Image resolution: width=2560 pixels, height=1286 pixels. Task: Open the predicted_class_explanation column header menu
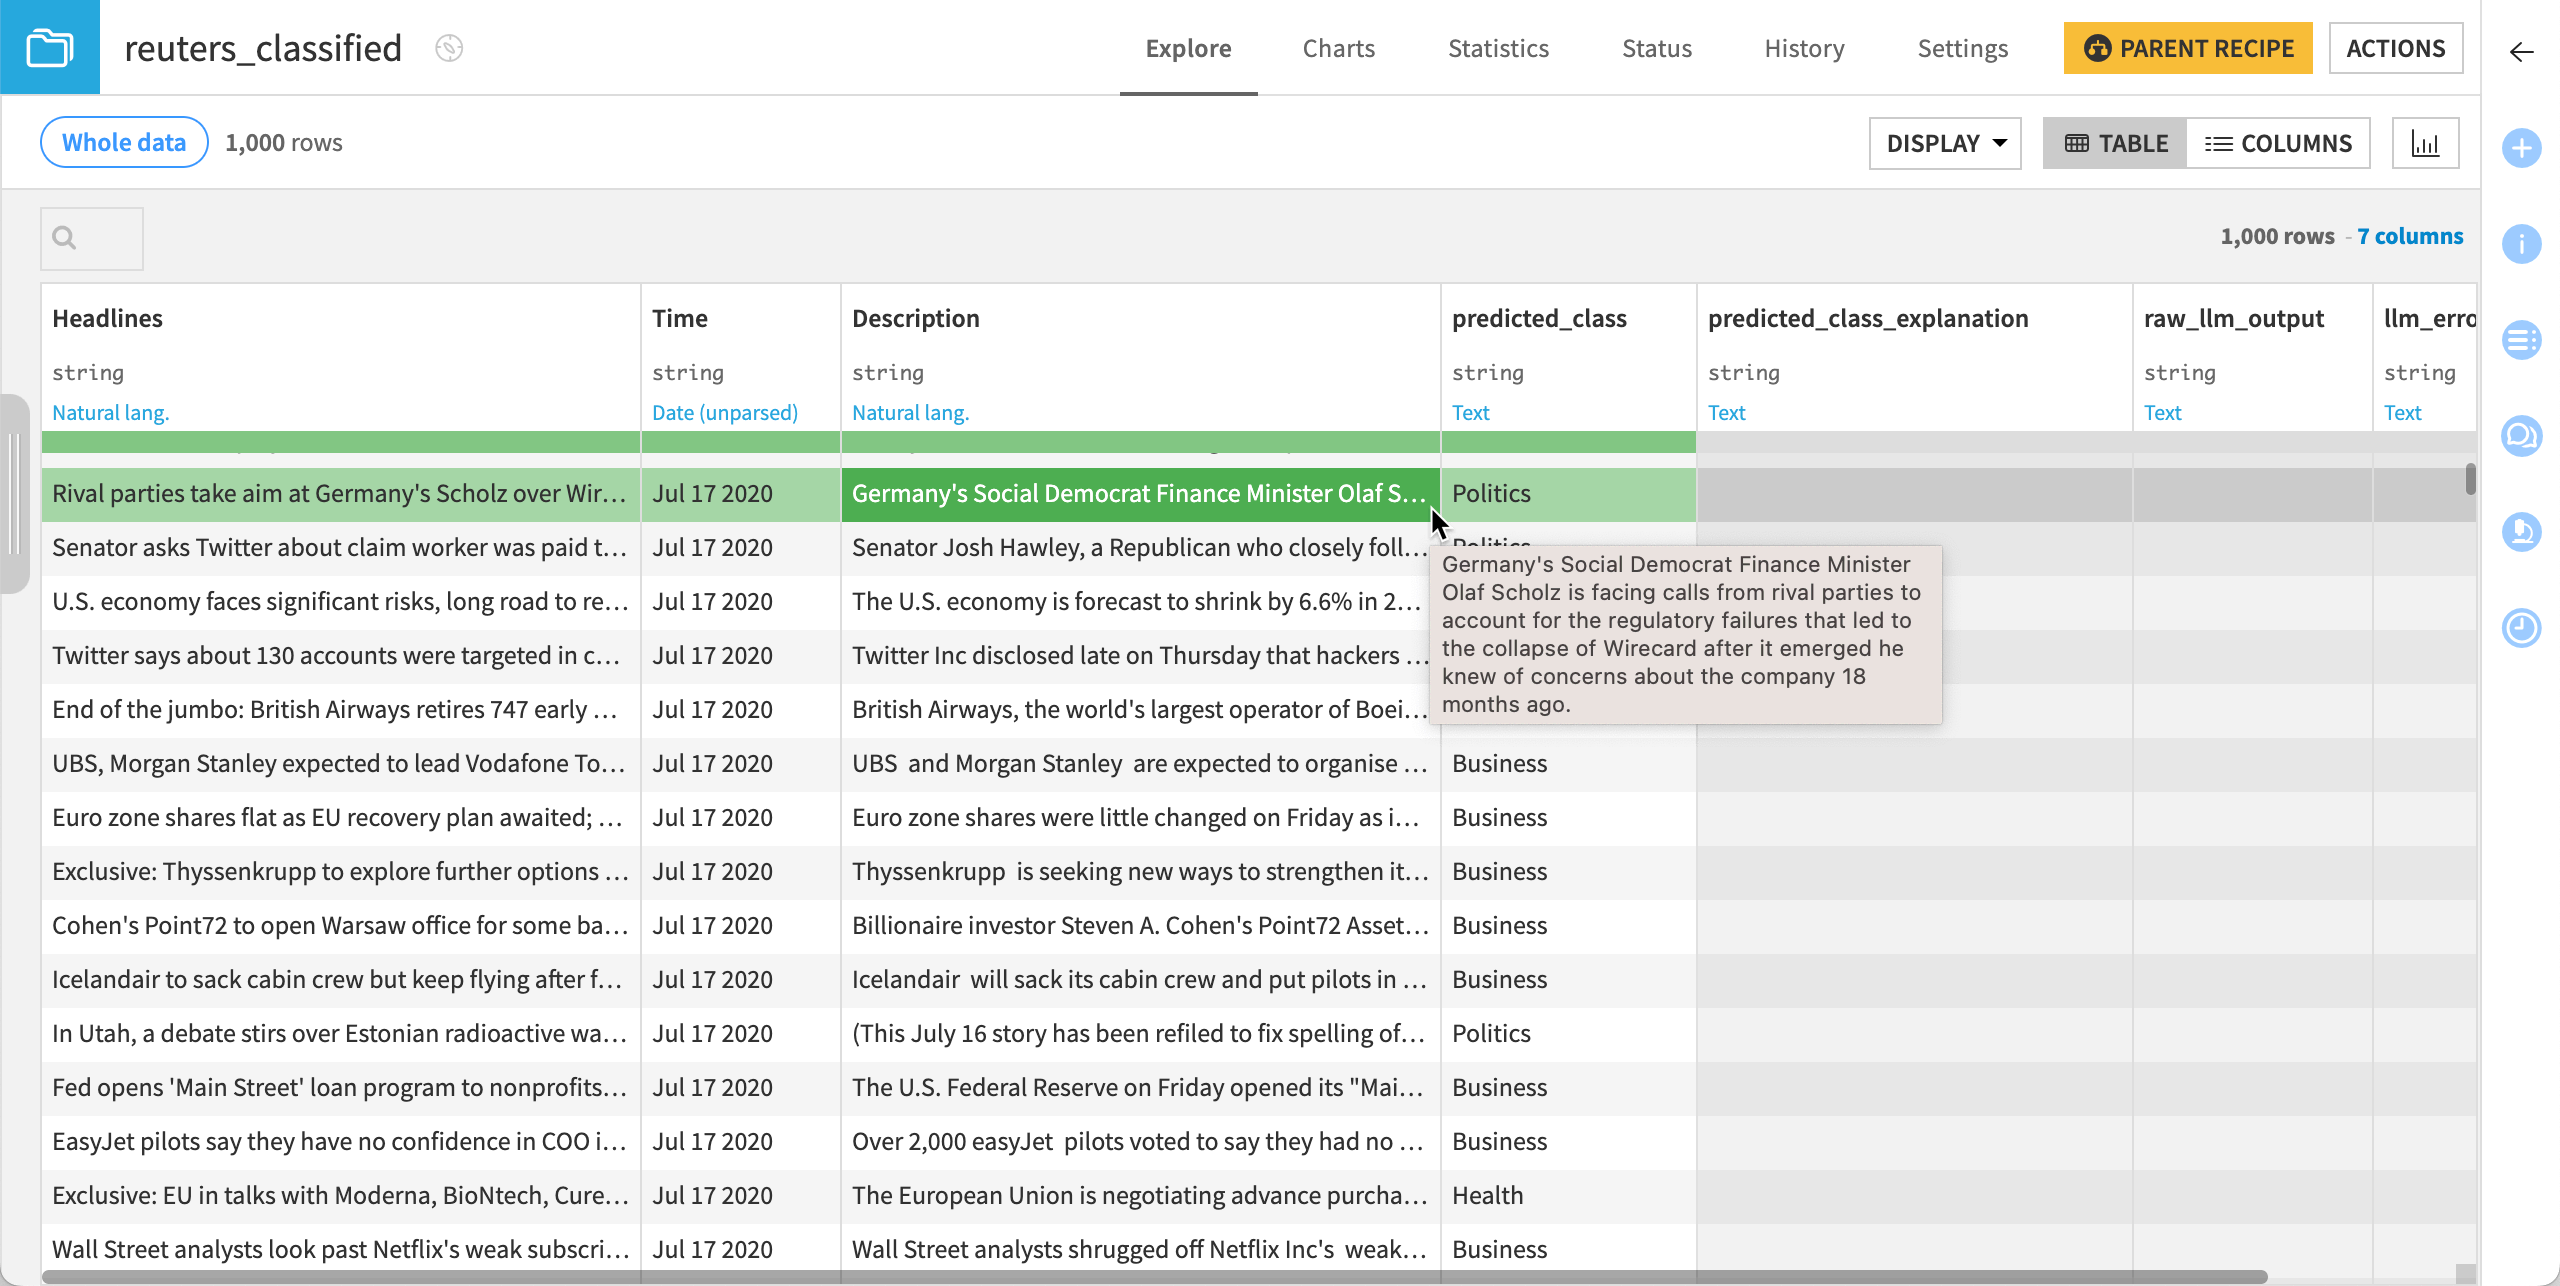1868,318
